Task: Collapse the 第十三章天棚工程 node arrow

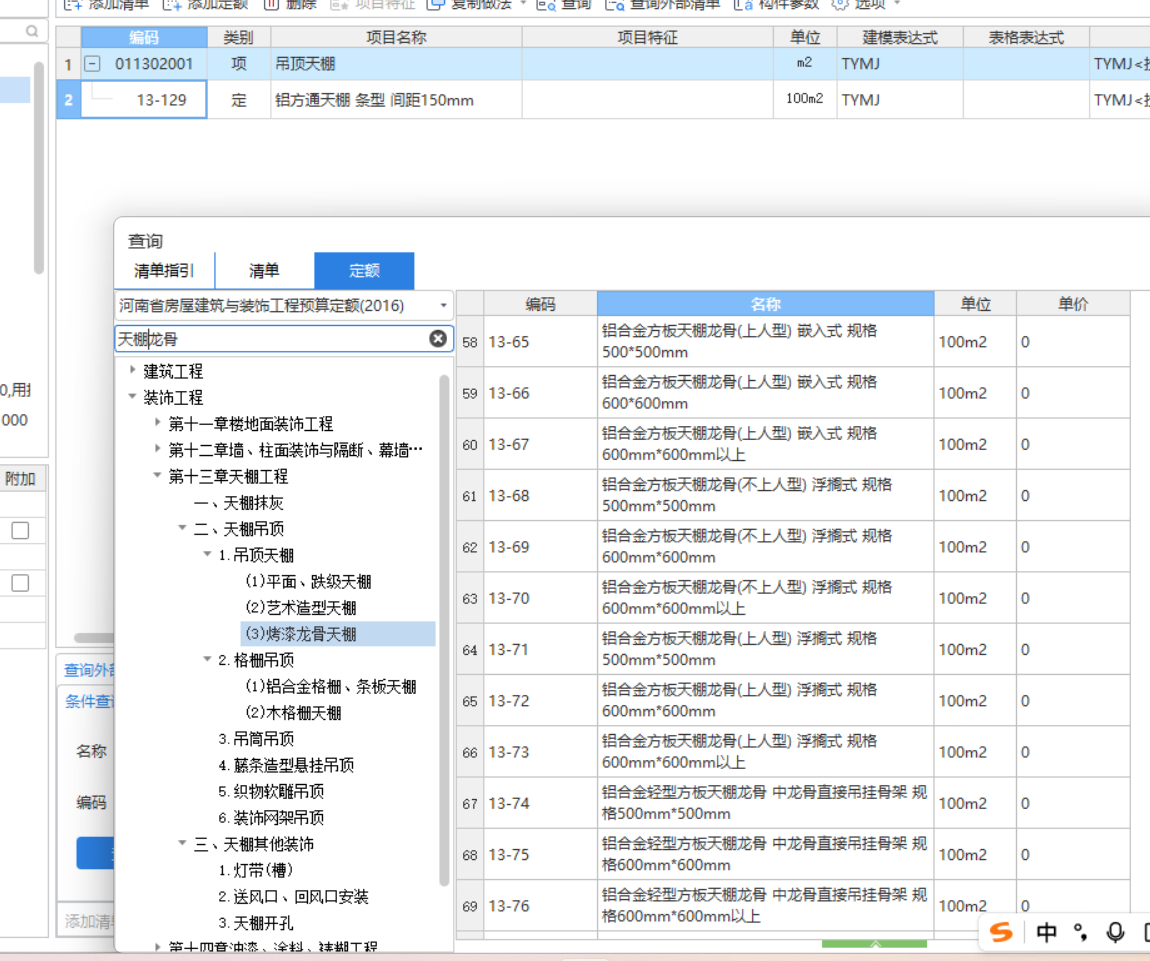Action: pyautogui.click(x=157, y=475)
